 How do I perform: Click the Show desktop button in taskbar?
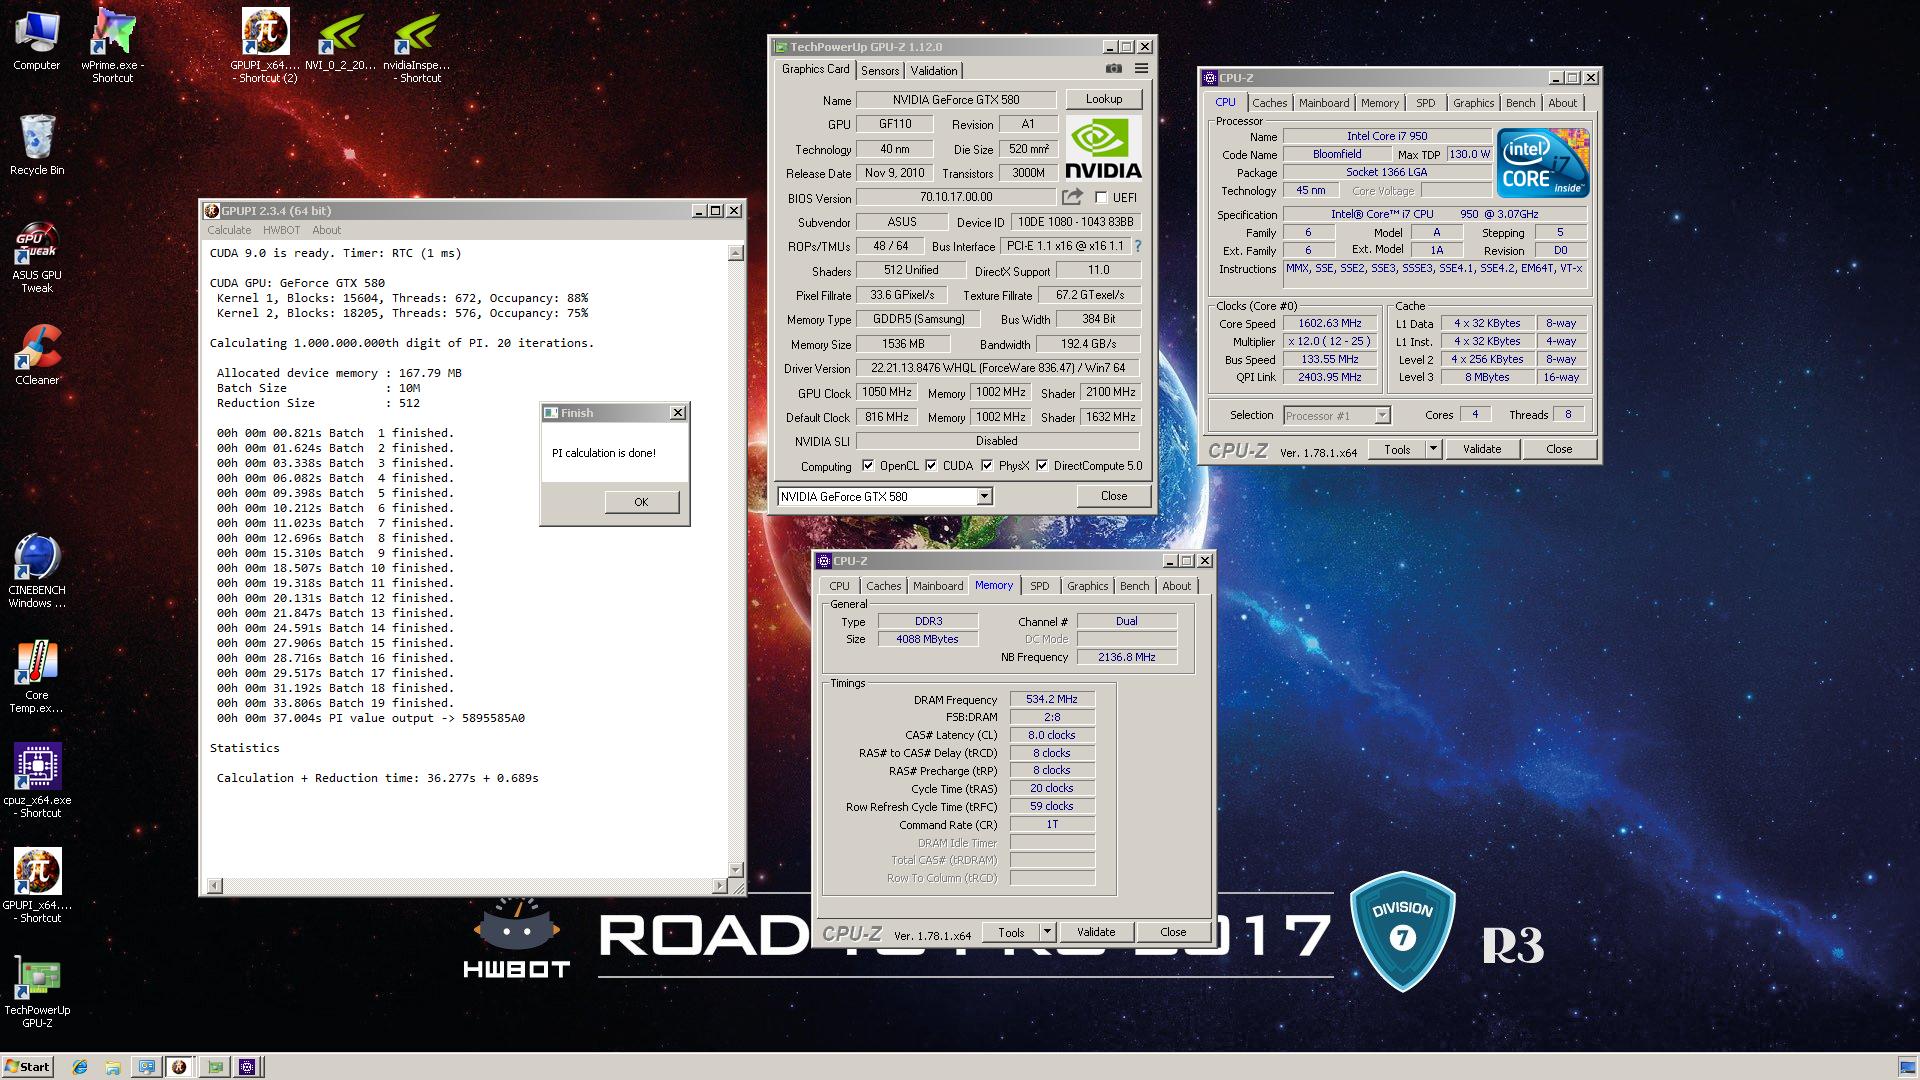coord(1908,1067)
